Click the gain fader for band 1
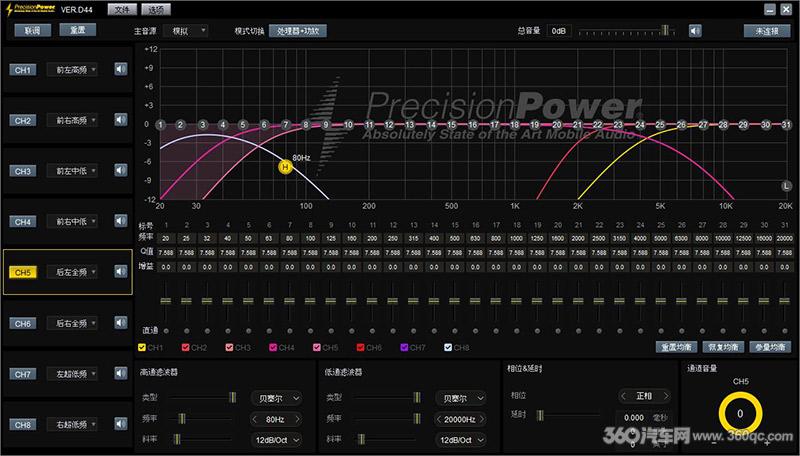This screenshot has width=800, height=456. [166, 301]
